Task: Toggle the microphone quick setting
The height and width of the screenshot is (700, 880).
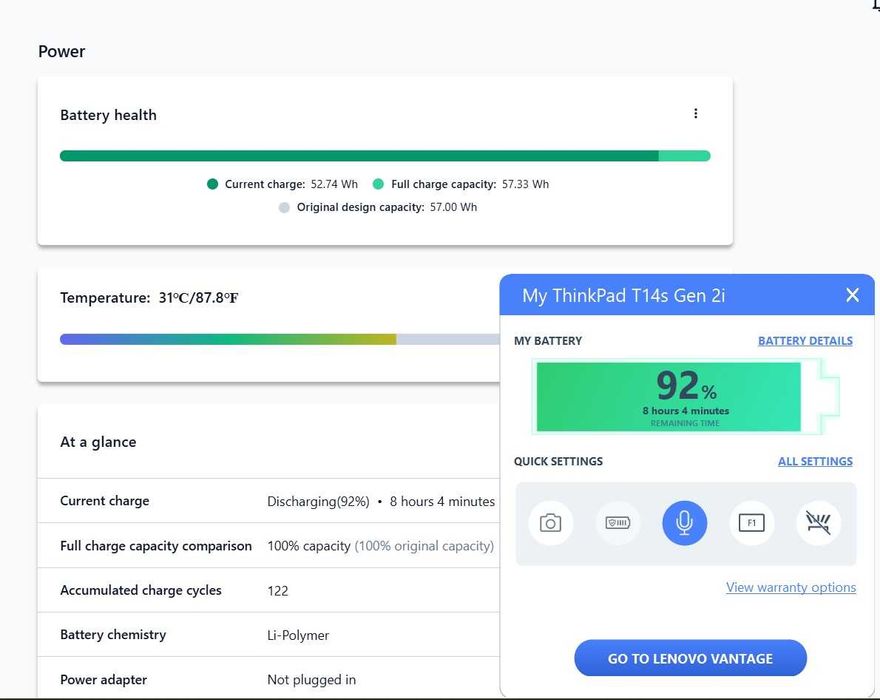Action: click(684, 523)
